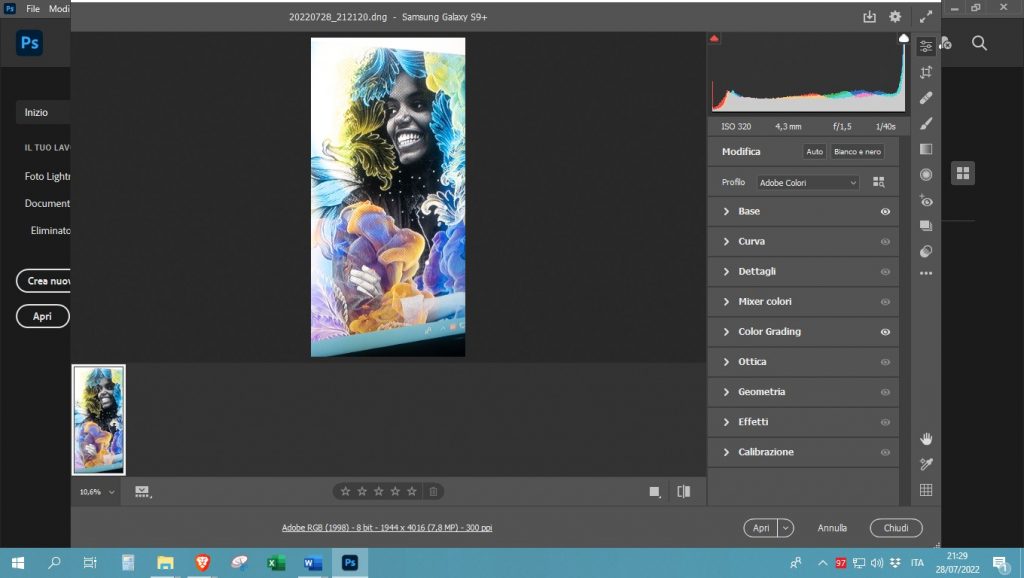1024x578 pixels.
Task: Toggle visibility of the Color Grading section
Action: [x=884, y=331]
